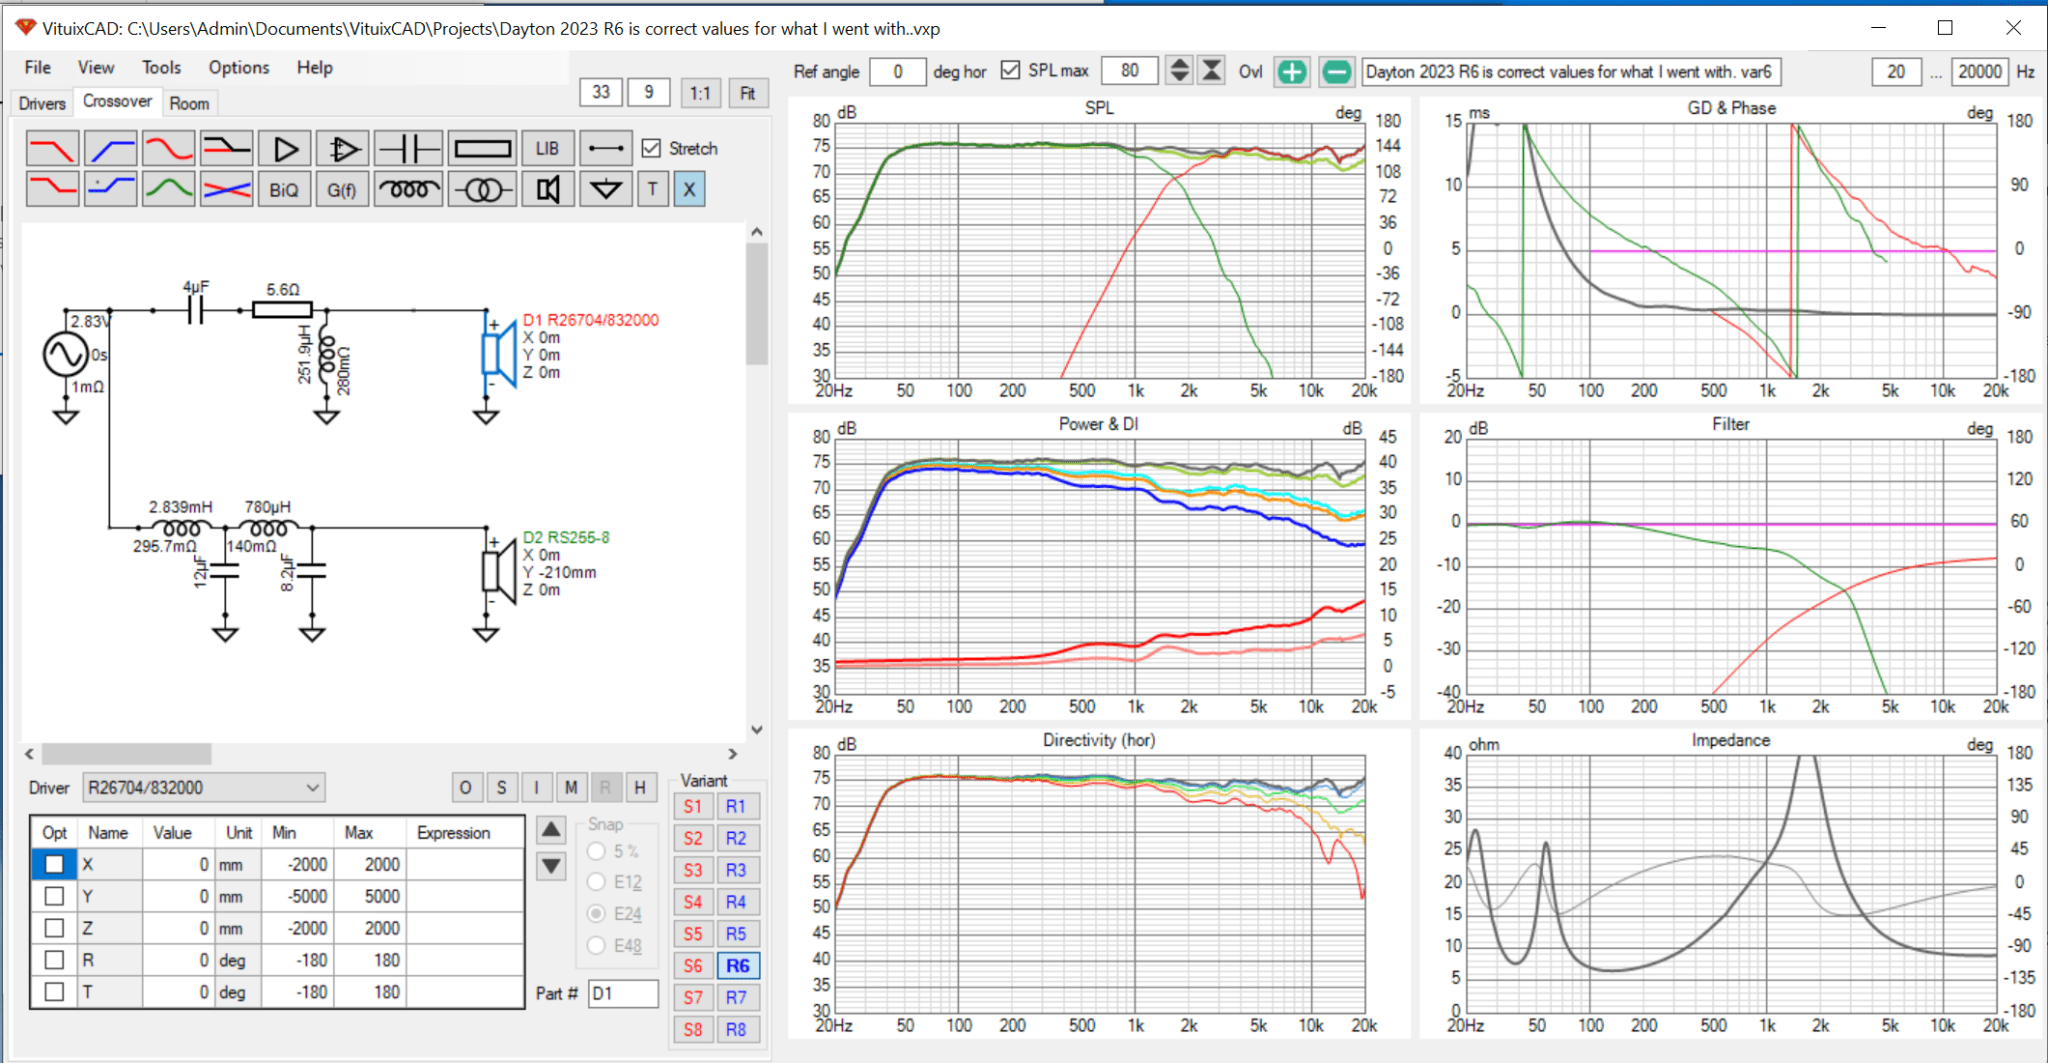The width and height of the screenshot is (2048, 1063).
Task: Select variant S6
Action: 693,966
